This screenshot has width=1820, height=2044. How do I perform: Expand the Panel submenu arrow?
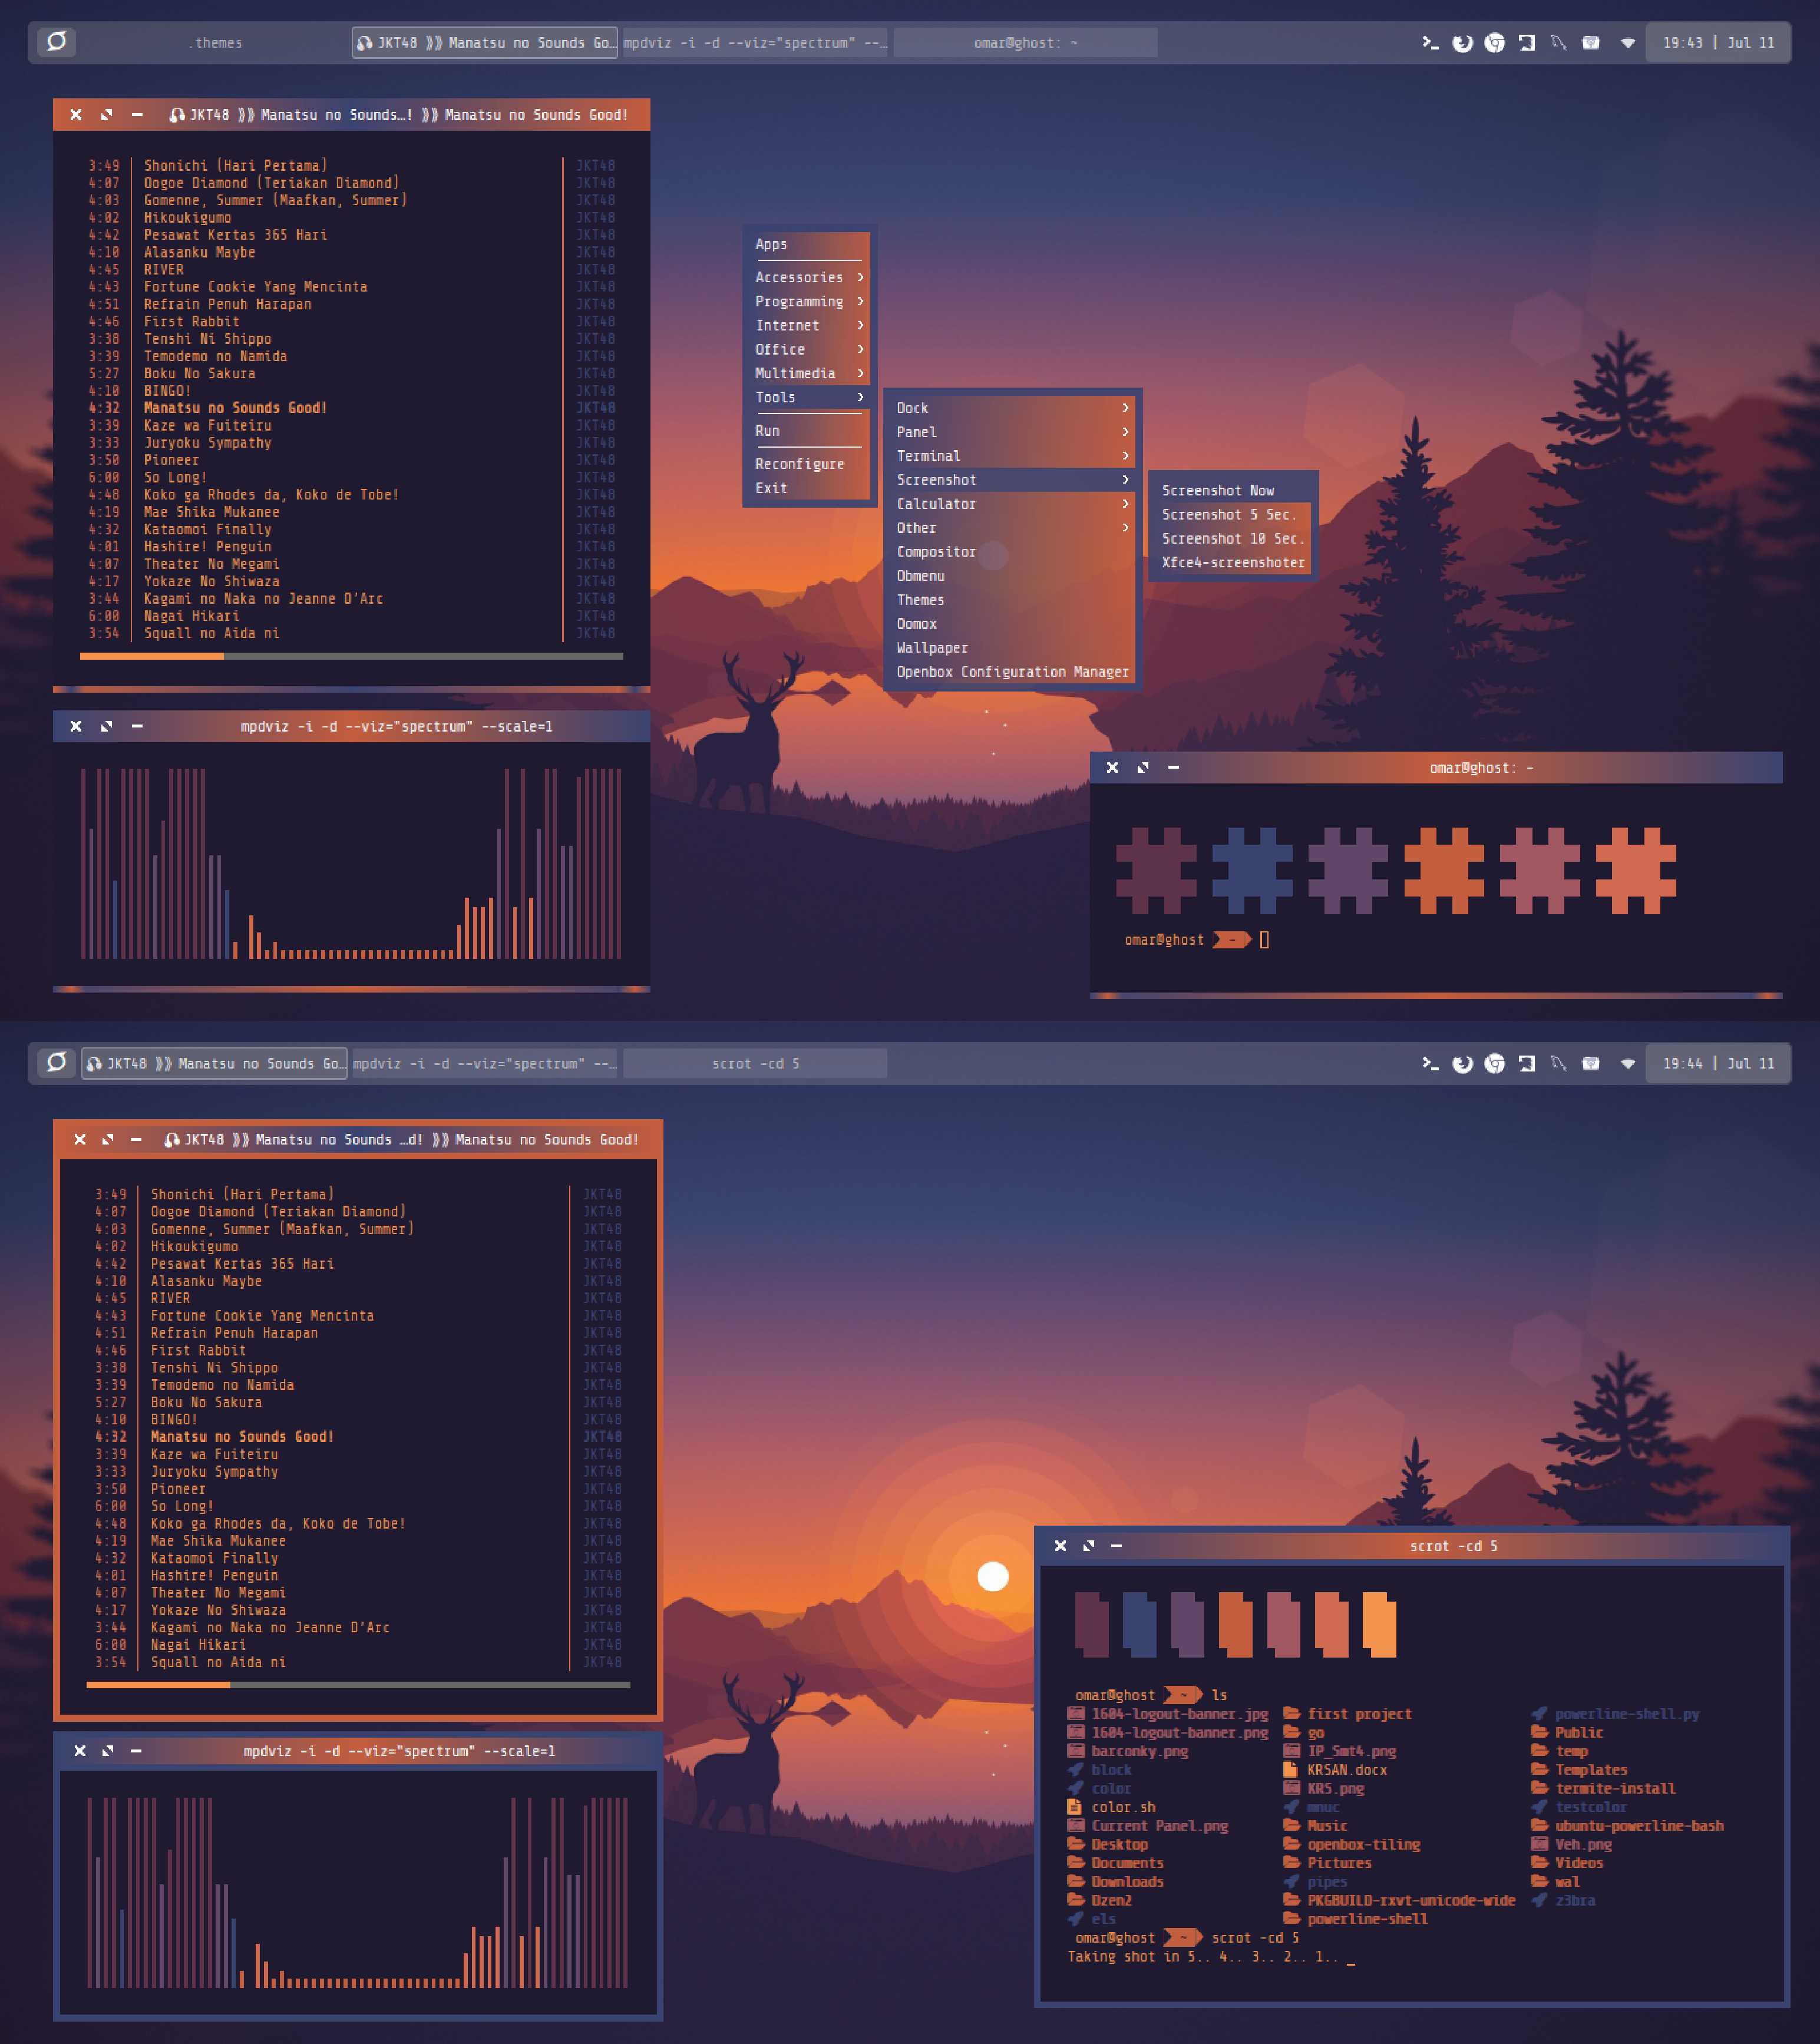click(1125, 432)
